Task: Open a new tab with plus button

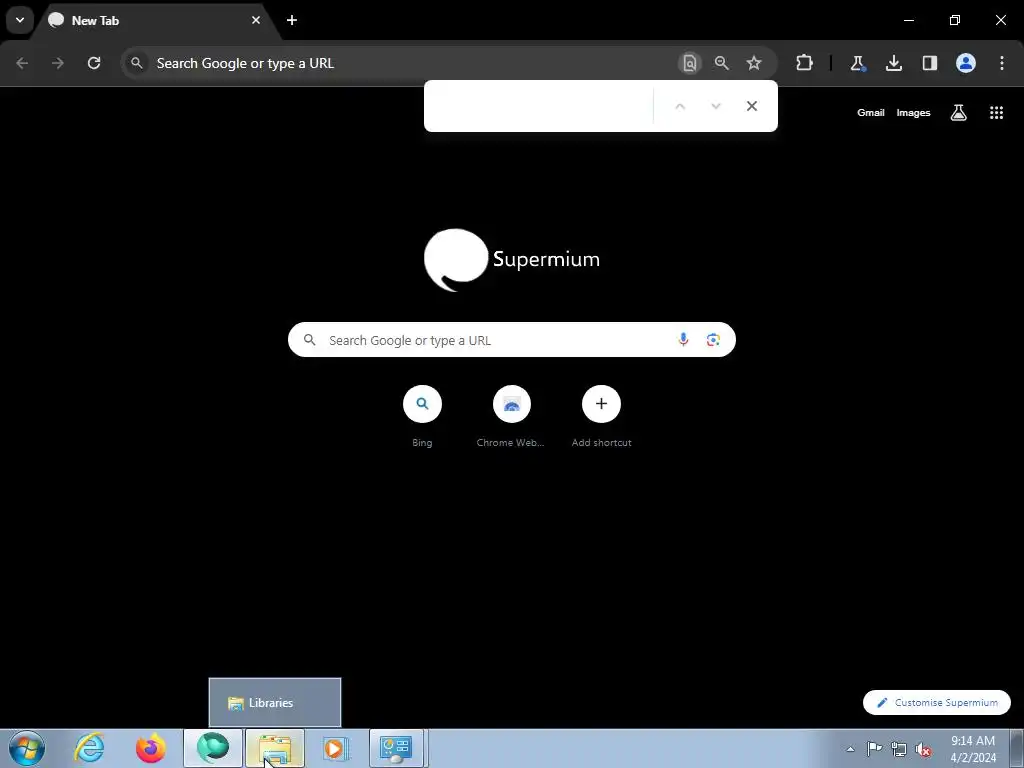Action: pyautogui.click(x=292, y=20)
